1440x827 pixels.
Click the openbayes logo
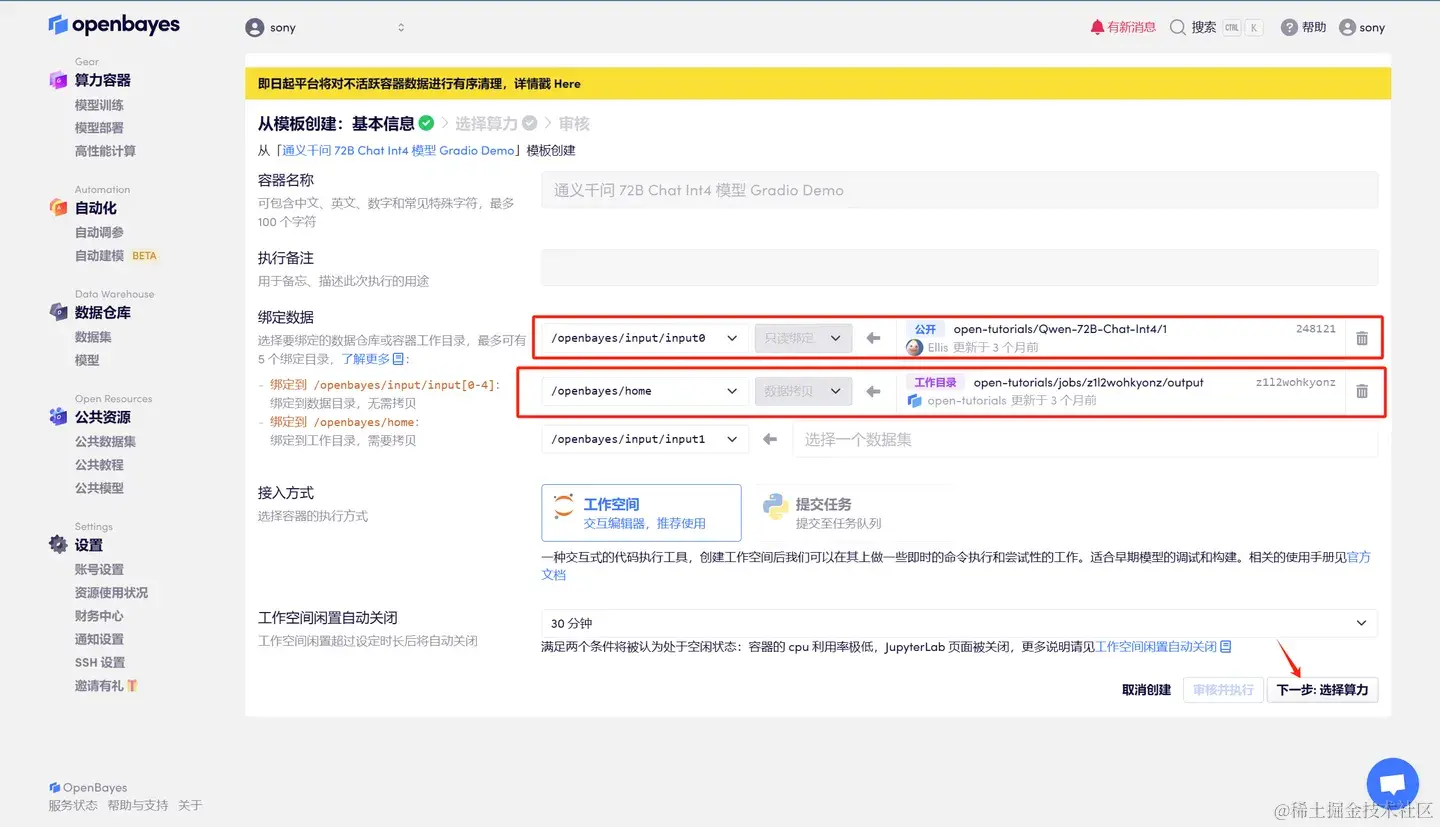(114, 25)
